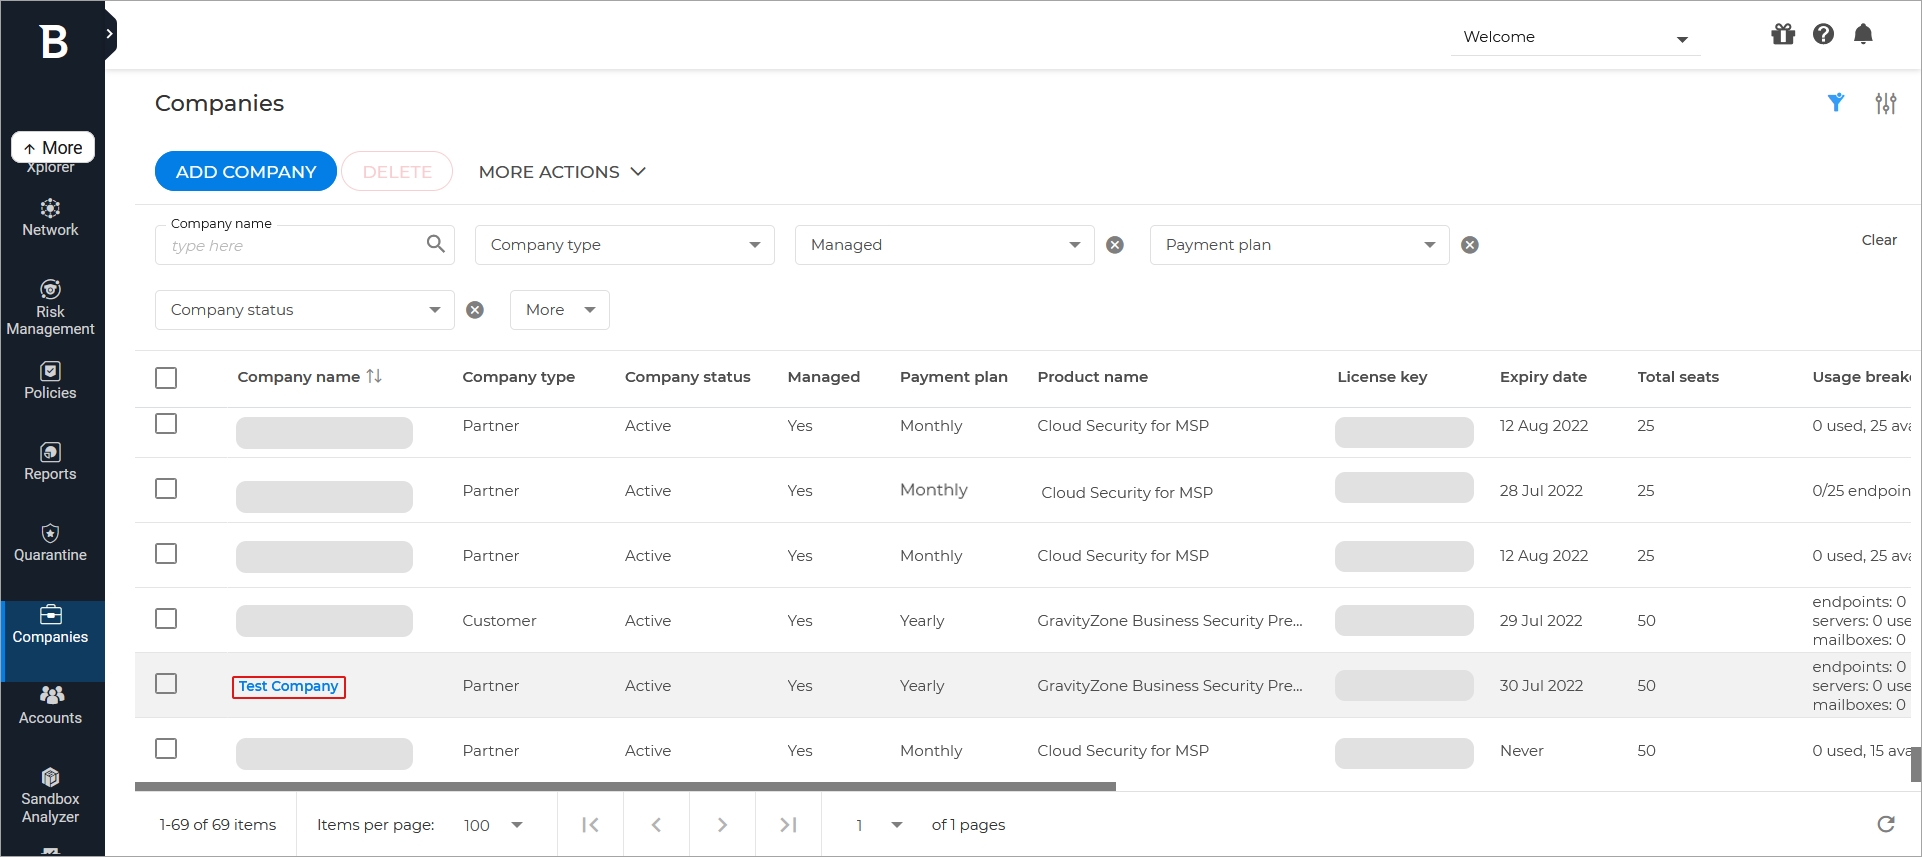Expand the Payment plan dropdown
The height and width of the screenshot is (857, 1922).
tap(1299, 245)
